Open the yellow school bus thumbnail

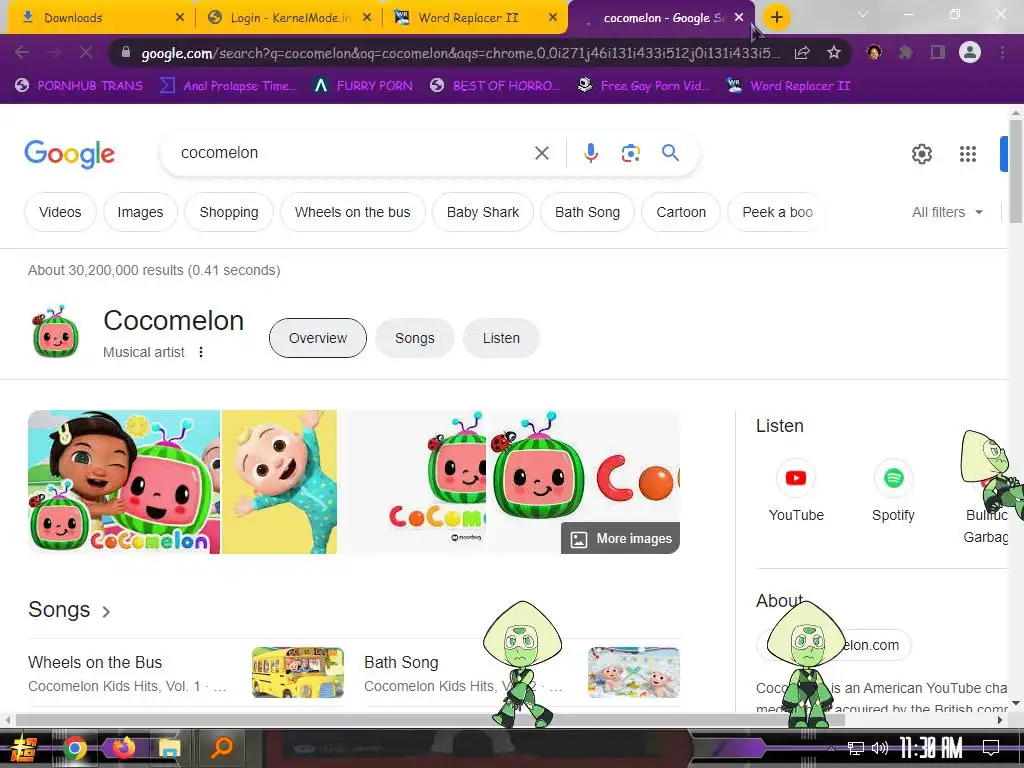(298, 672)
